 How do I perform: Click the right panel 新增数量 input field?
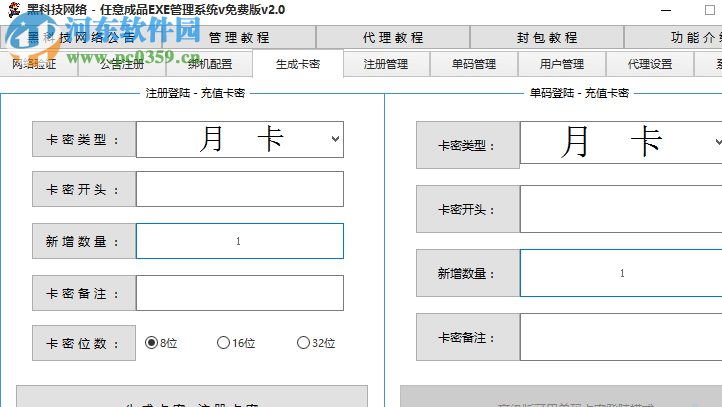pyautogui.click(x=621, y=273)
